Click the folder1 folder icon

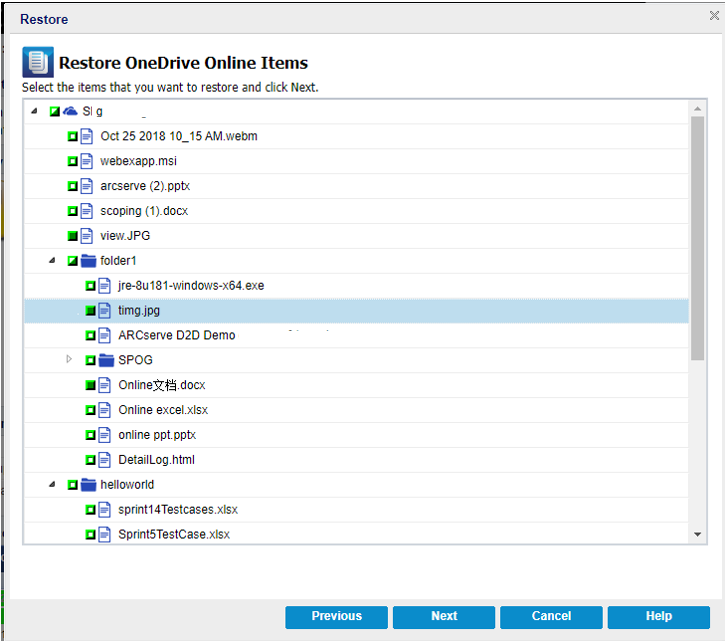(x=89, y=261)
